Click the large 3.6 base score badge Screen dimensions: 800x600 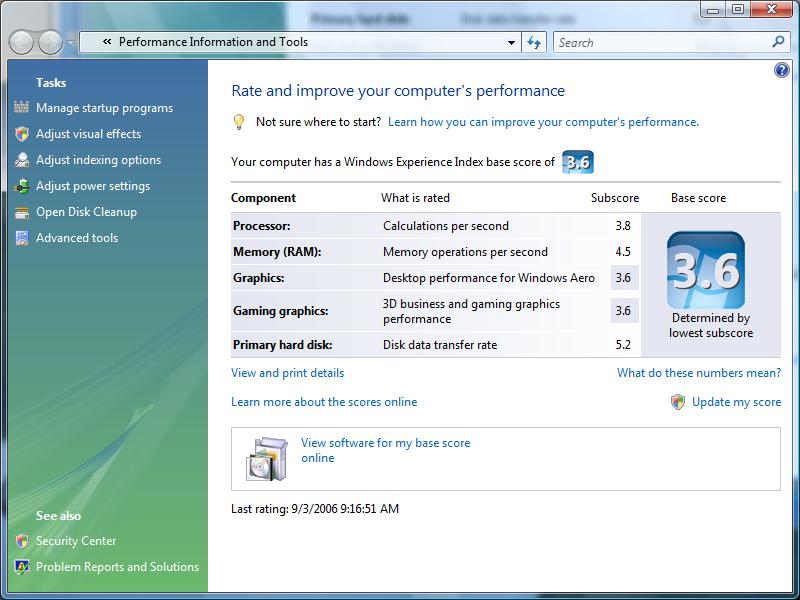coord(706,270)
